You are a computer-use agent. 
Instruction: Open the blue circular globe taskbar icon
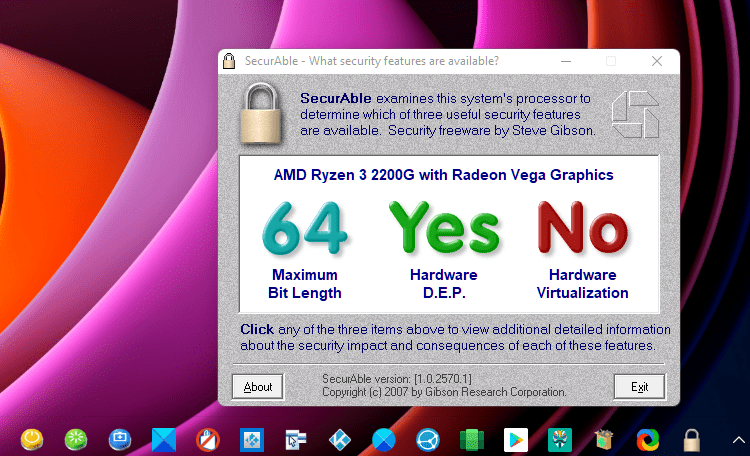pos(428,440)
